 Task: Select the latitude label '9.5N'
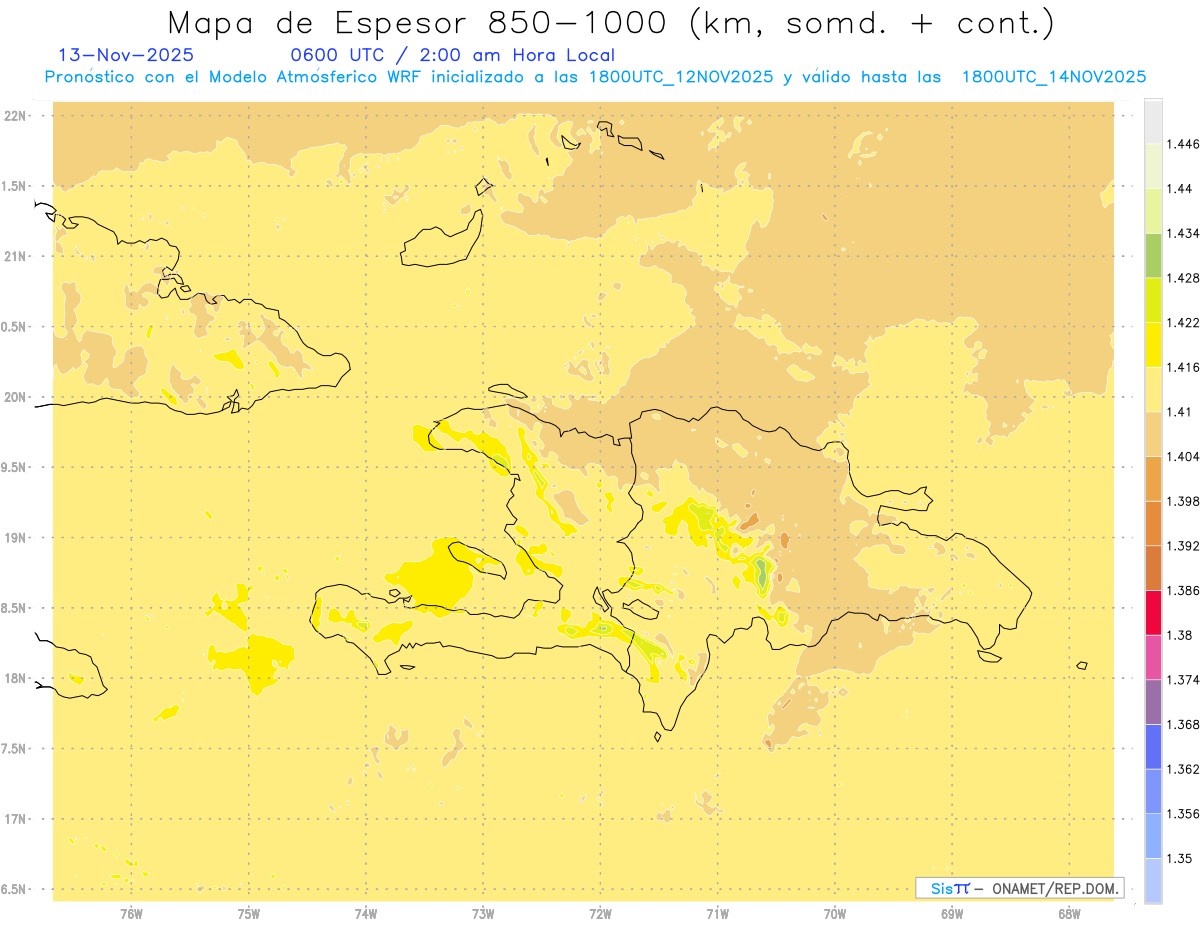tap(14, 467)
